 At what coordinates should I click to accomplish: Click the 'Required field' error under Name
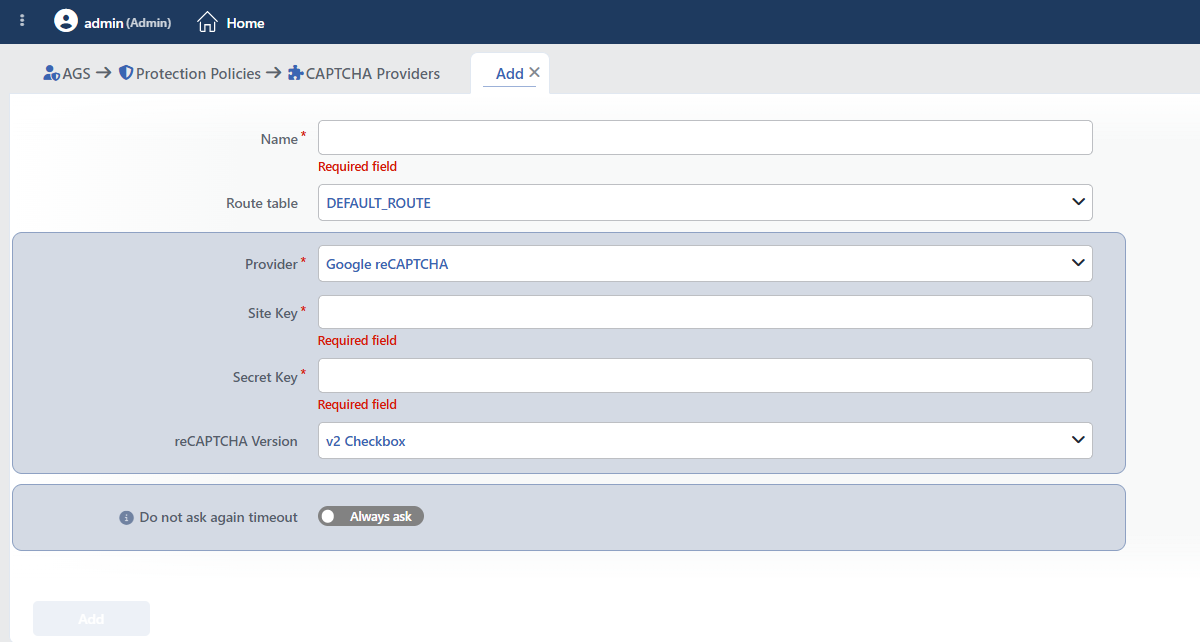click(x=357, y=167)
